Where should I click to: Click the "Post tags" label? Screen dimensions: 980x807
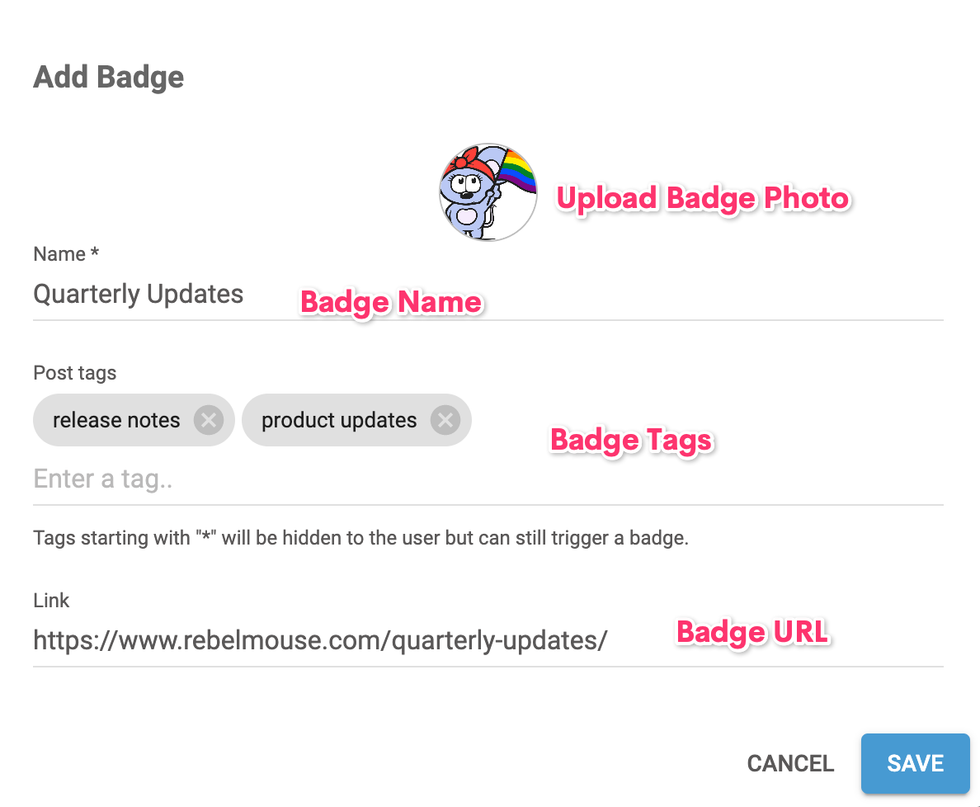click(x=75, y=373)
